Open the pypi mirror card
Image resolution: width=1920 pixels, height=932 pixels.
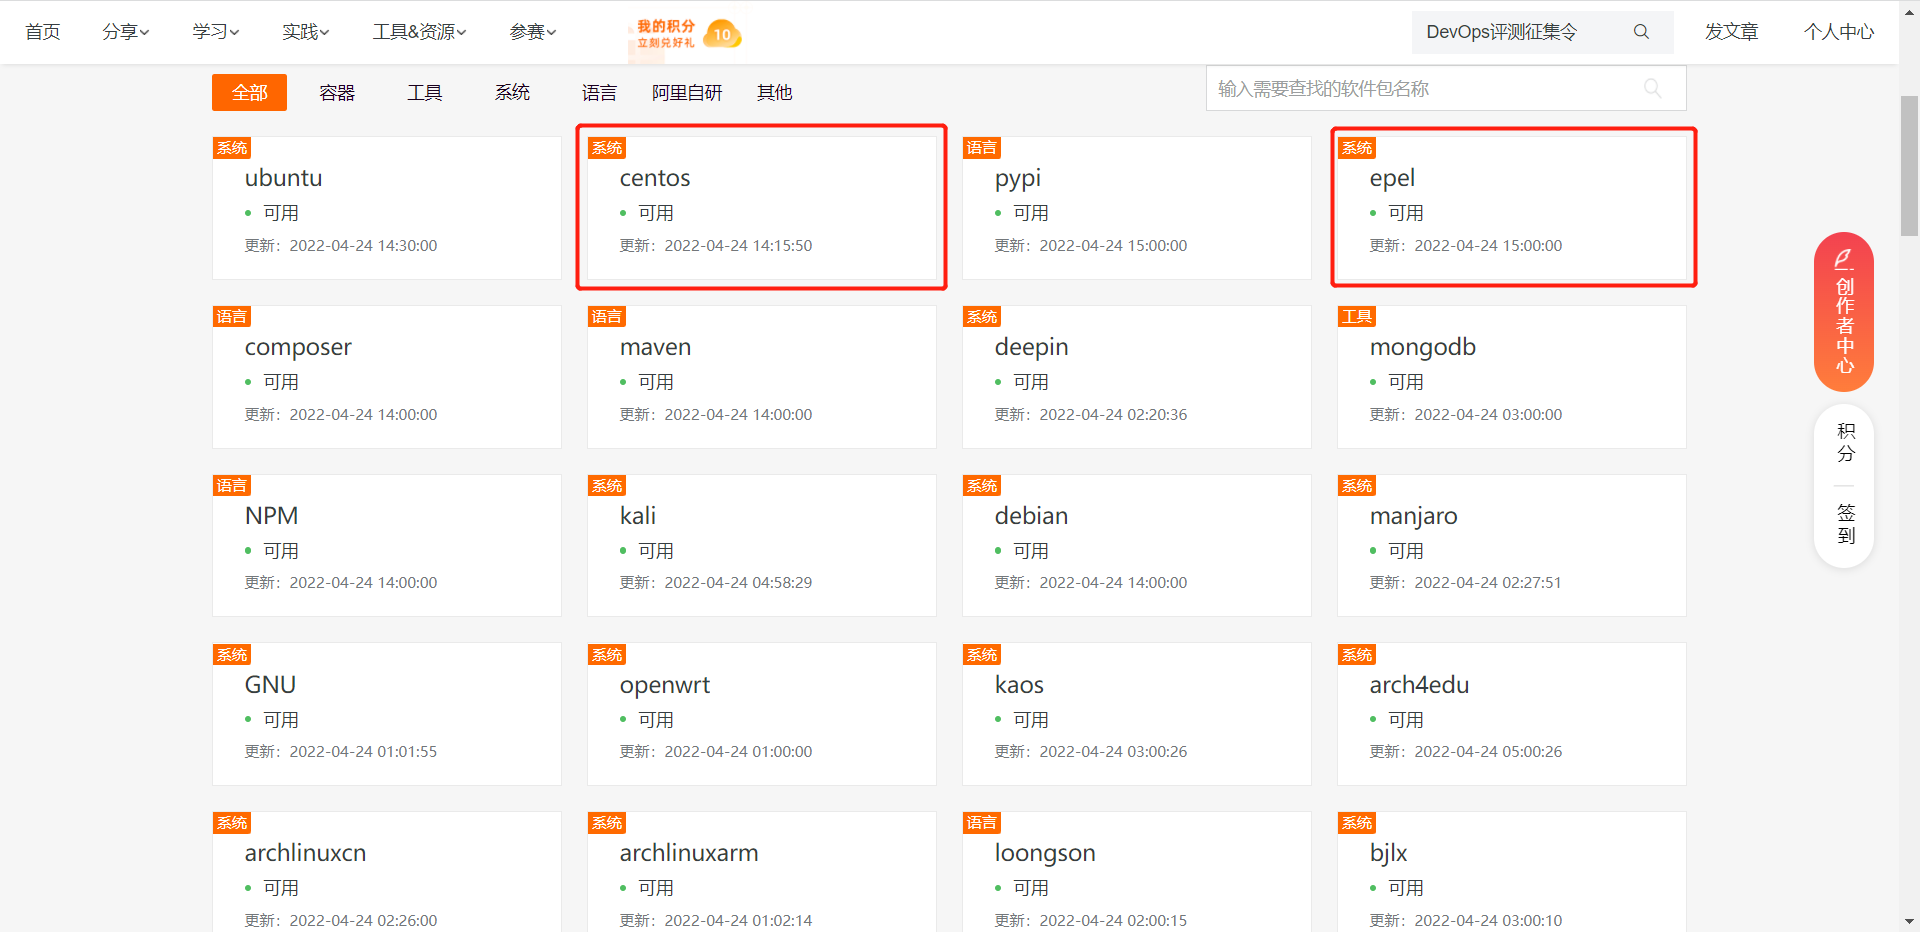pyautogui.click(x=1136, y=208)
